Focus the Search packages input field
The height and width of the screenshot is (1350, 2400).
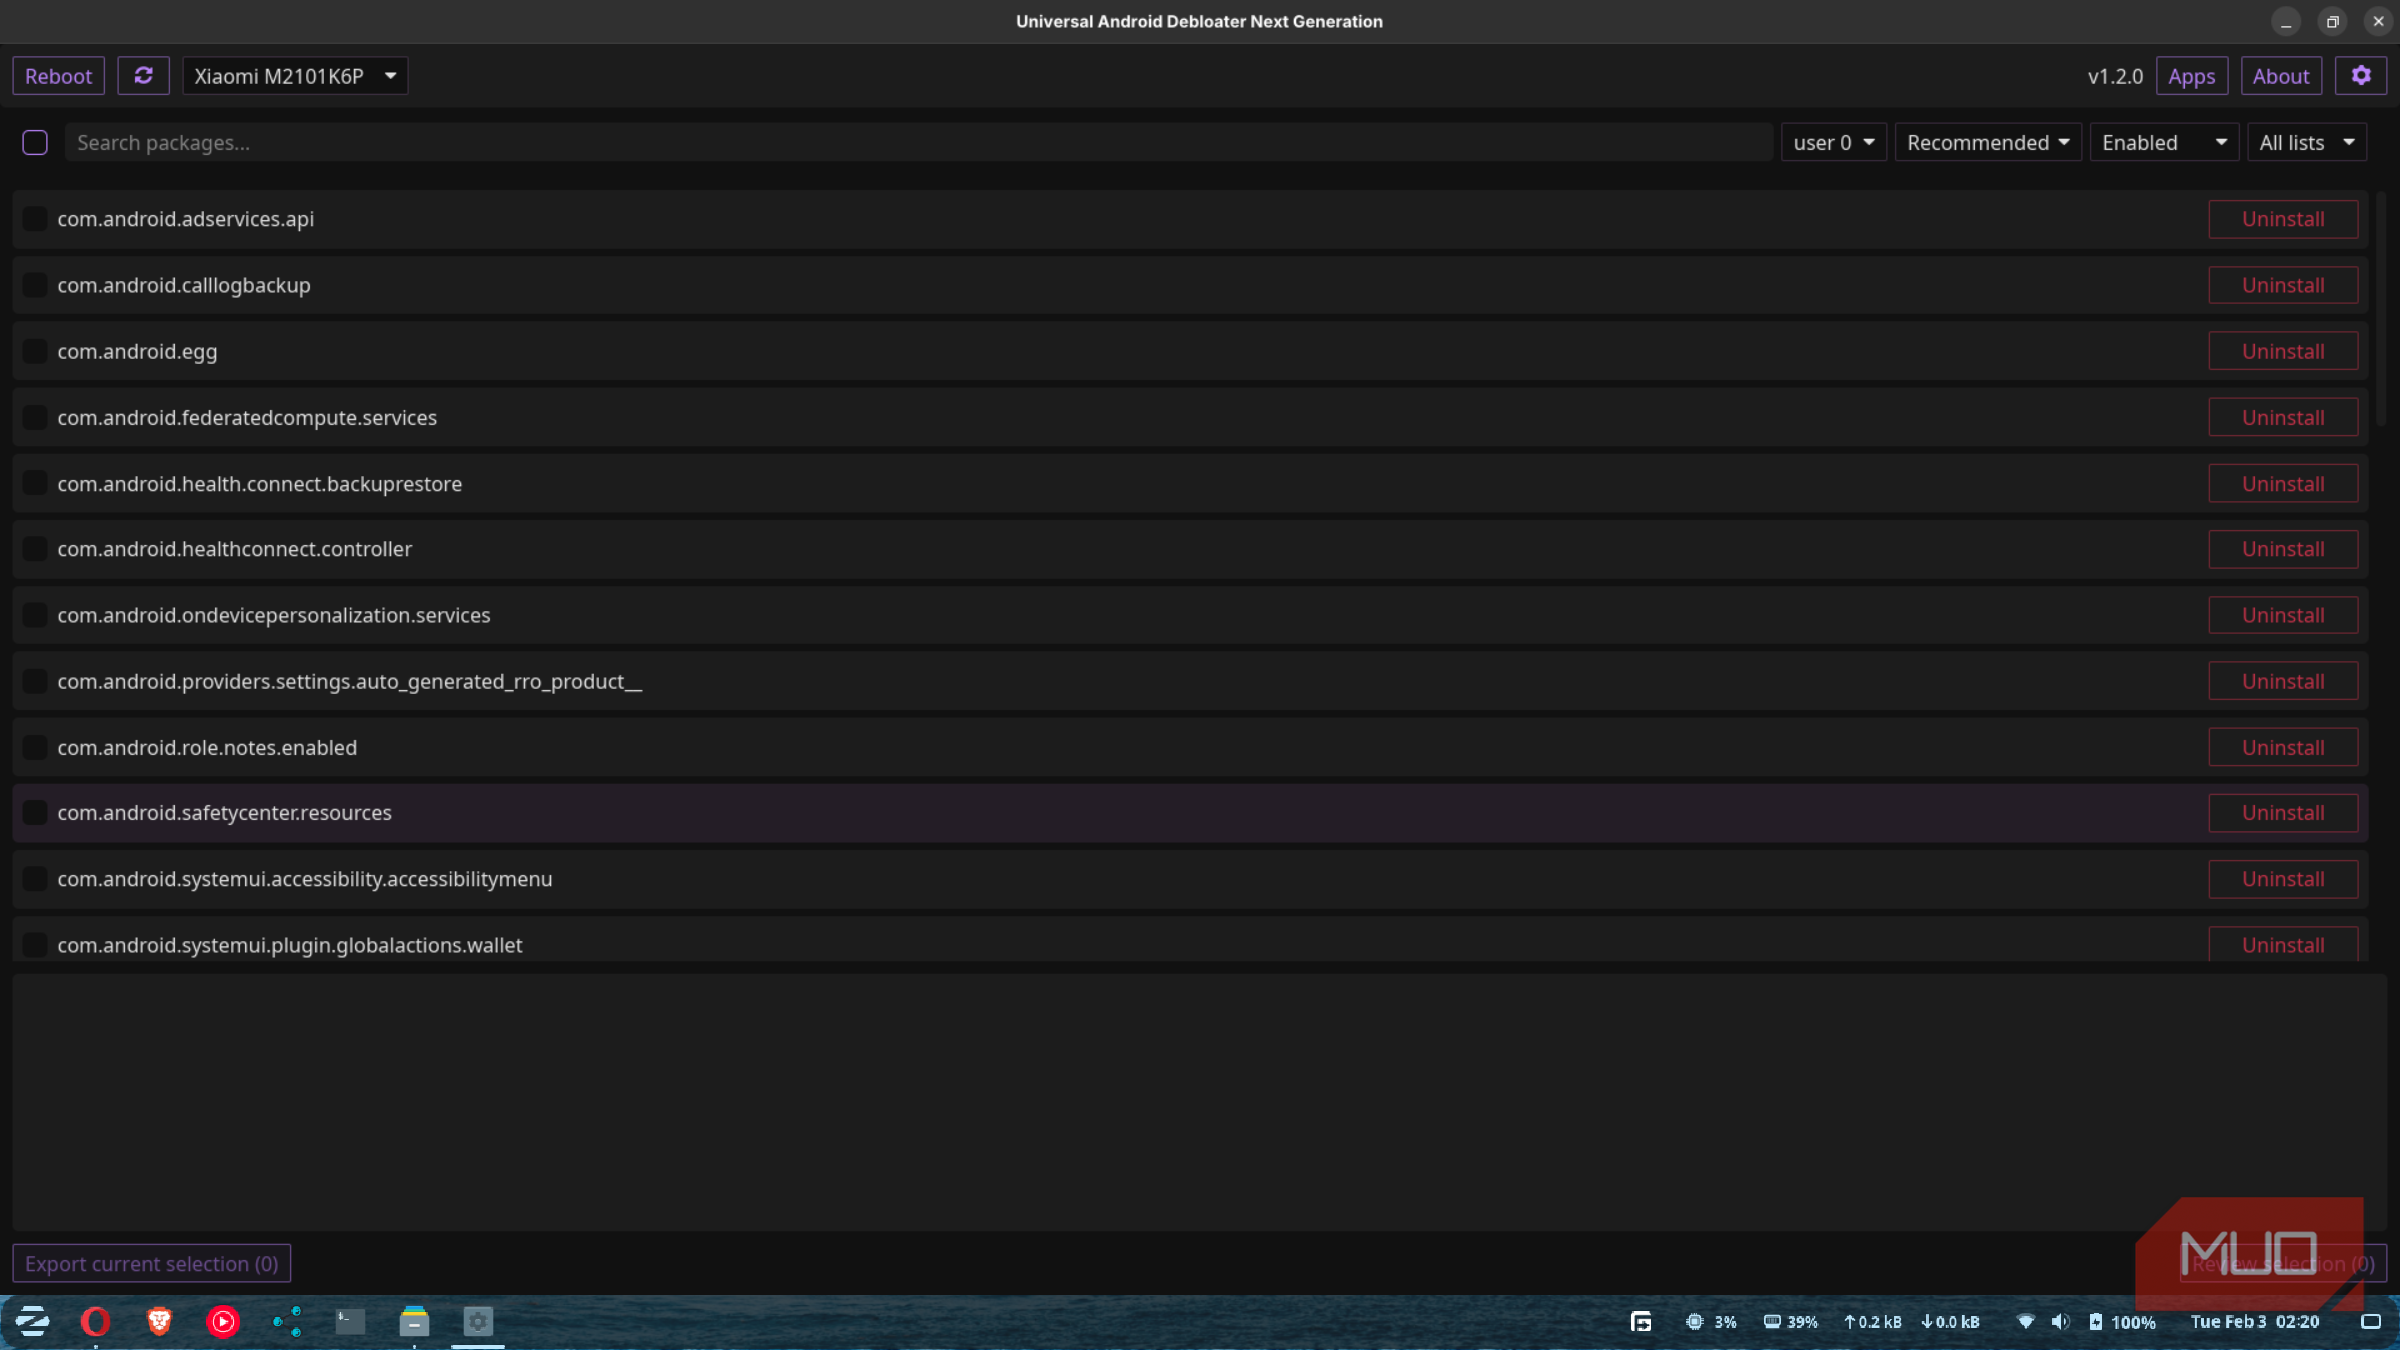point(918,143)
